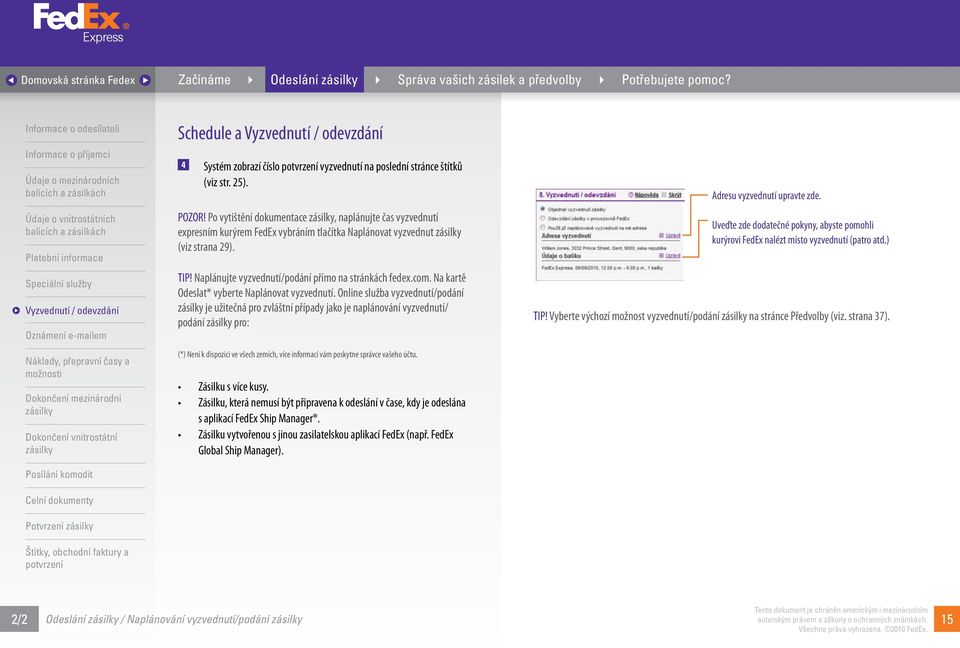The width and height of the screenshot is (960, 648).
Task: Open Oznámení e-mailem section
Action: point(66,336)
